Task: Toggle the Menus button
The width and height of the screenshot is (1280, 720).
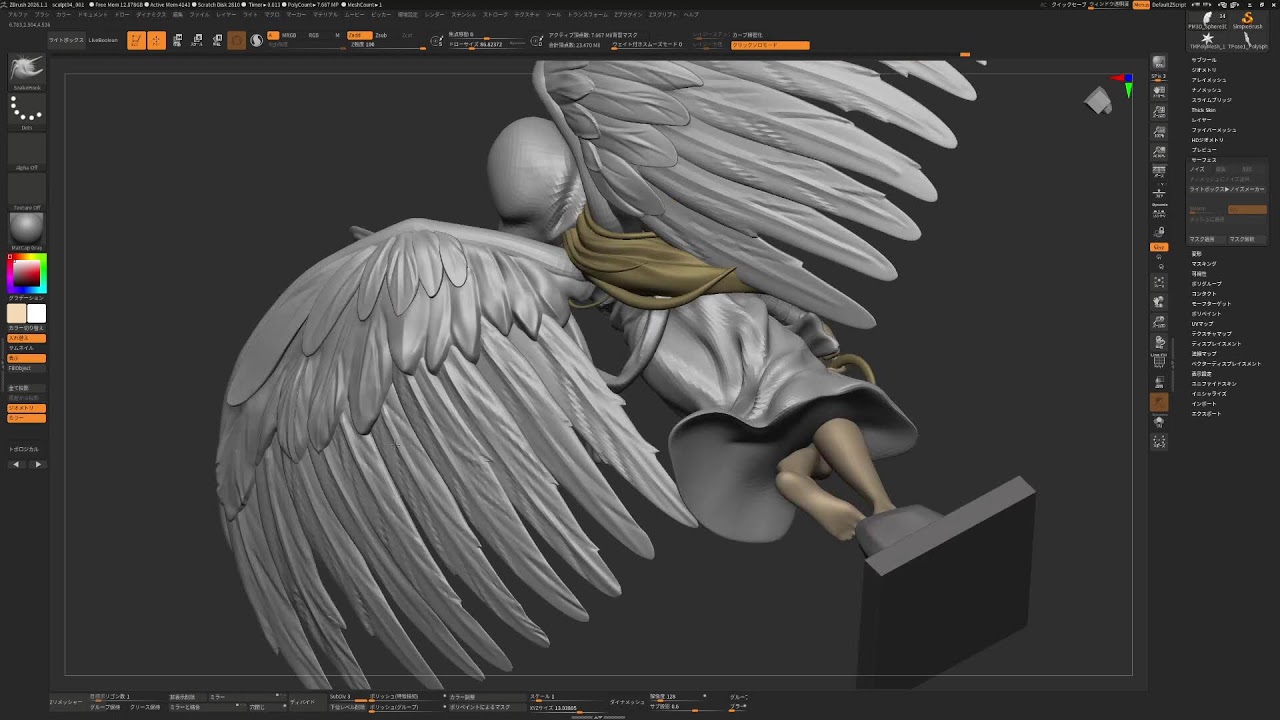Action: (x=1140, y=5)
